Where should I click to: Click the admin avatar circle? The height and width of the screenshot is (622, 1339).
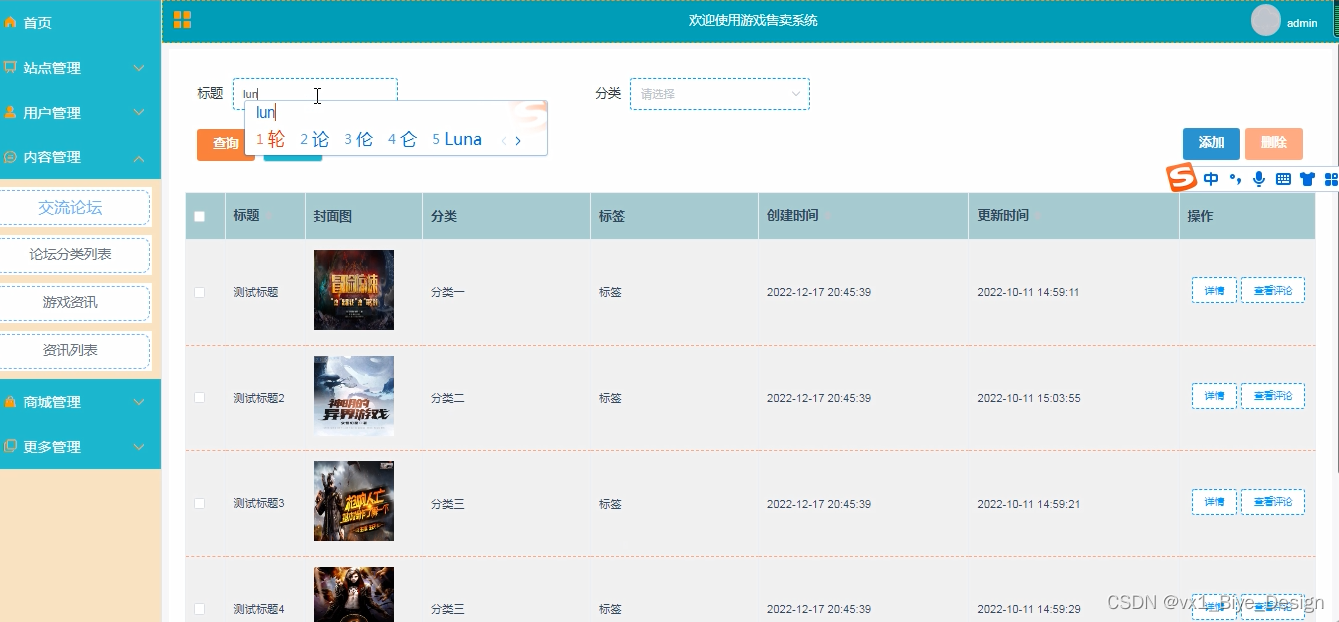tap(1266, 20)
